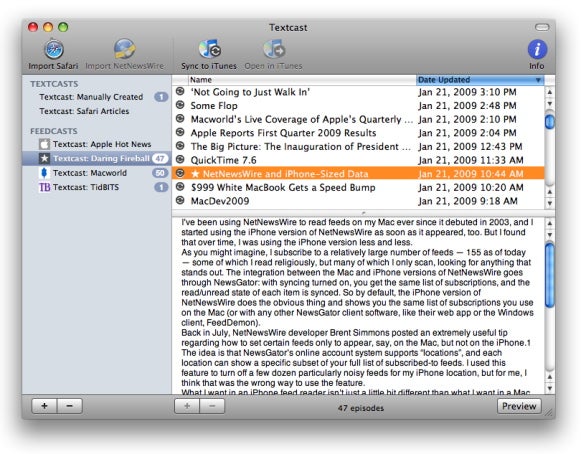
Task: Click the Apple Hot News feed icon
Action: [x=44, y=144]
